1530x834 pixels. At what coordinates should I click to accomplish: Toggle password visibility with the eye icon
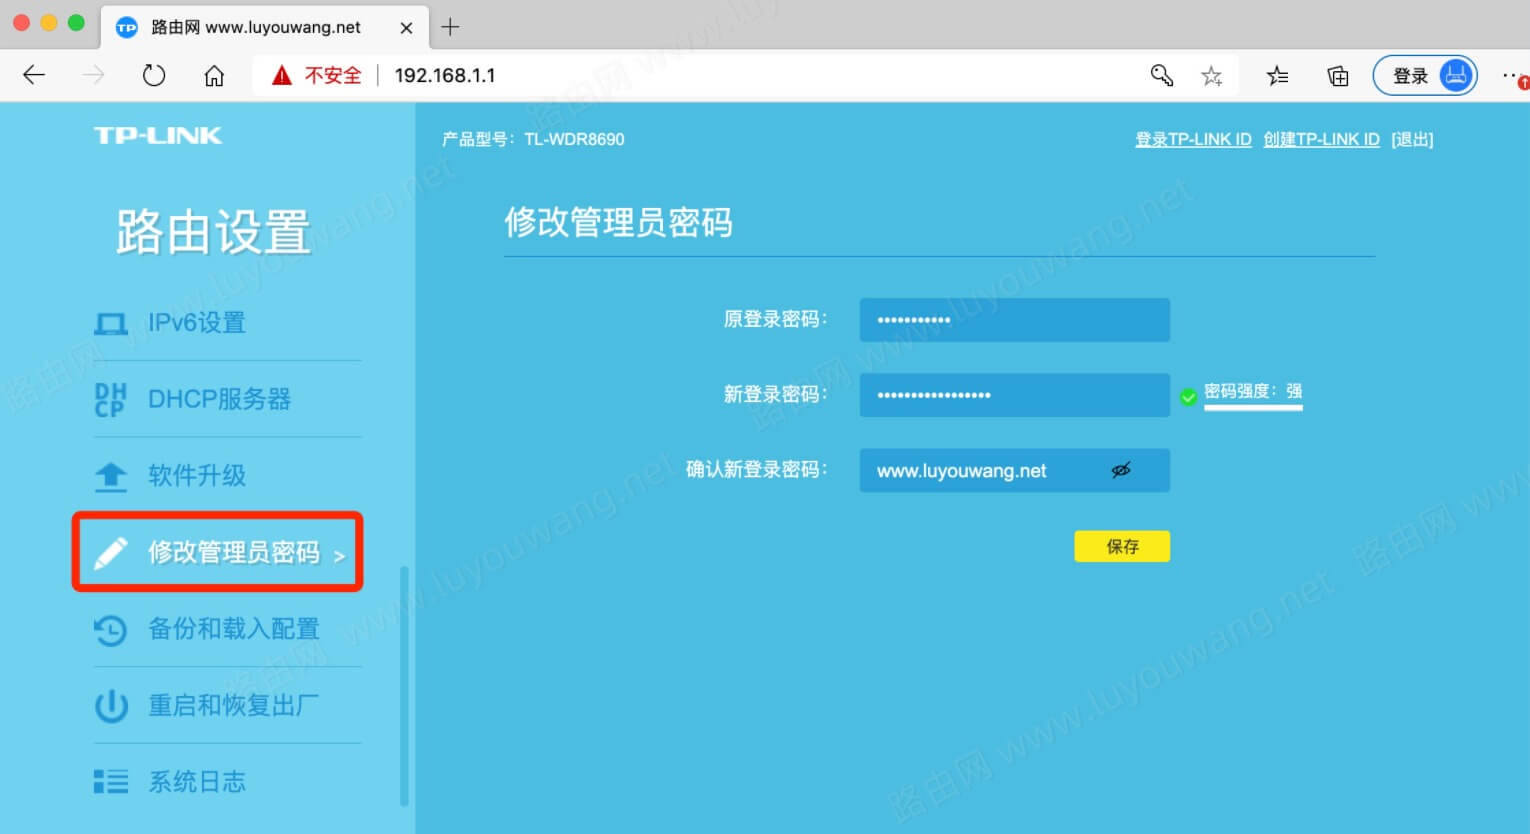tap(1122, 469)
